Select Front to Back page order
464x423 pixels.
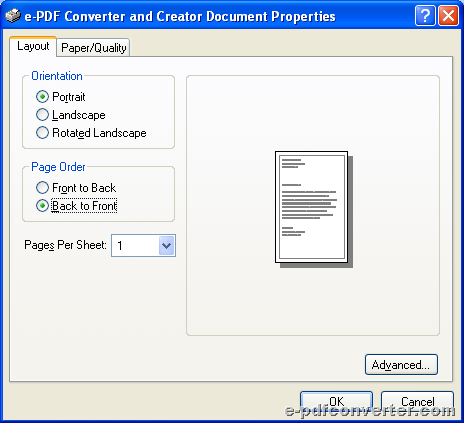click(x=42, y=188)
